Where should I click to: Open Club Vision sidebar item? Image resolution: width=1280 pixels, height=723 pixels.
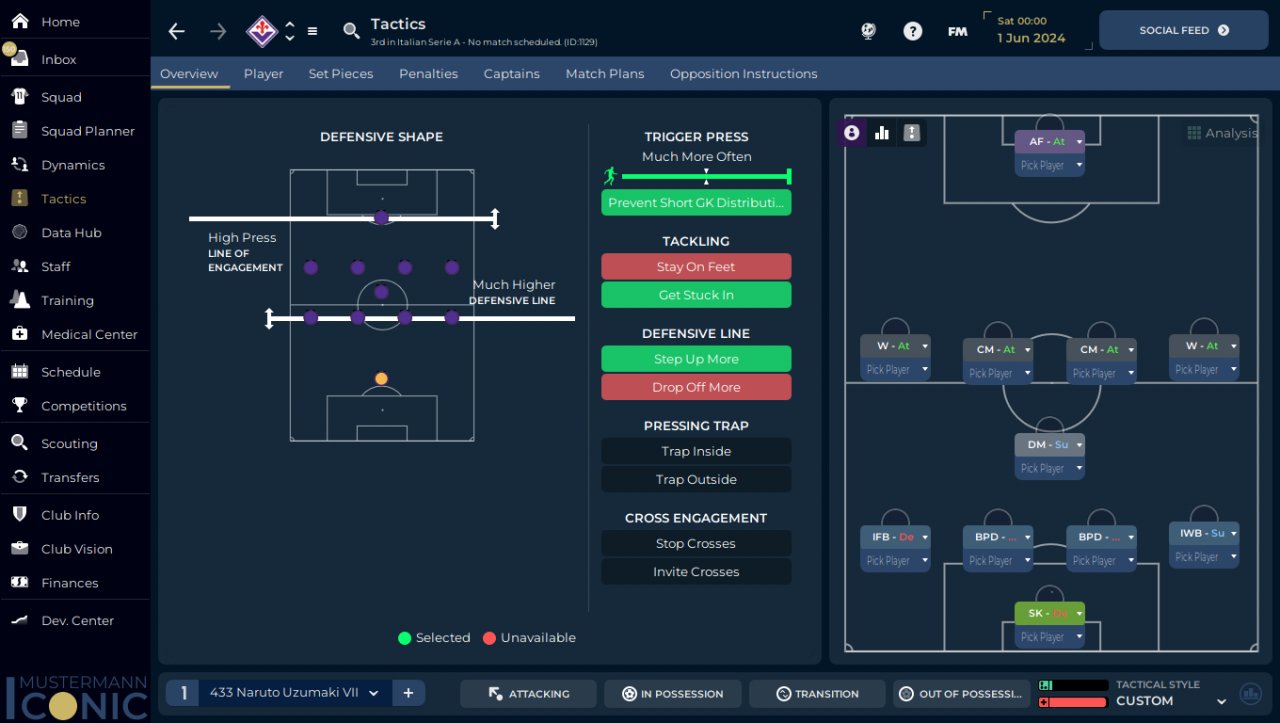[x=76, y=549]
